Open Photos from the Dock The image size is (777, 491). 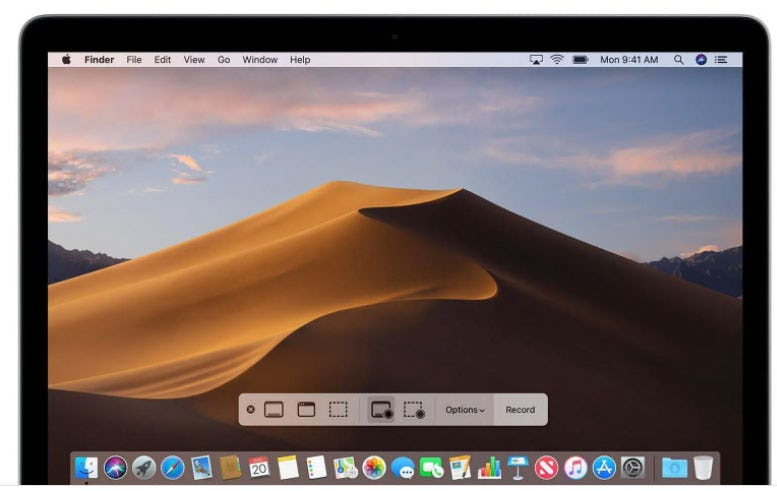[374, 468]
